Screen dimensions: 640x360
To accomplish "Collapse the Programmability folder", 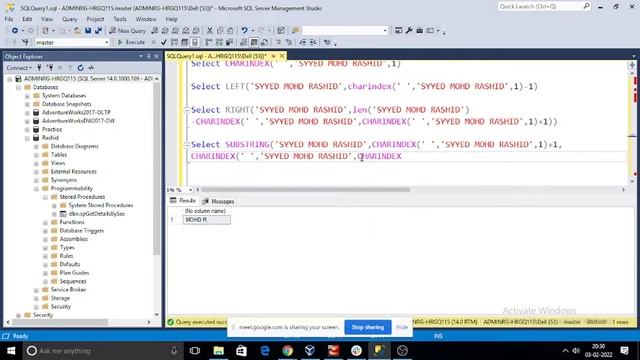I will (x=36, y=189).
